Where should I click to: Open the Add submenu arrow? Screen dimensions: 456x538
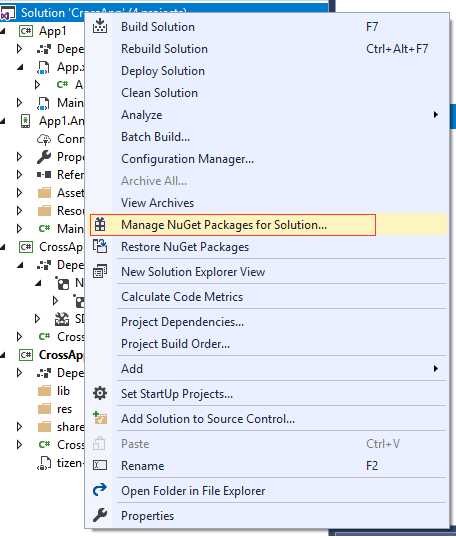[x=435, y=369]
